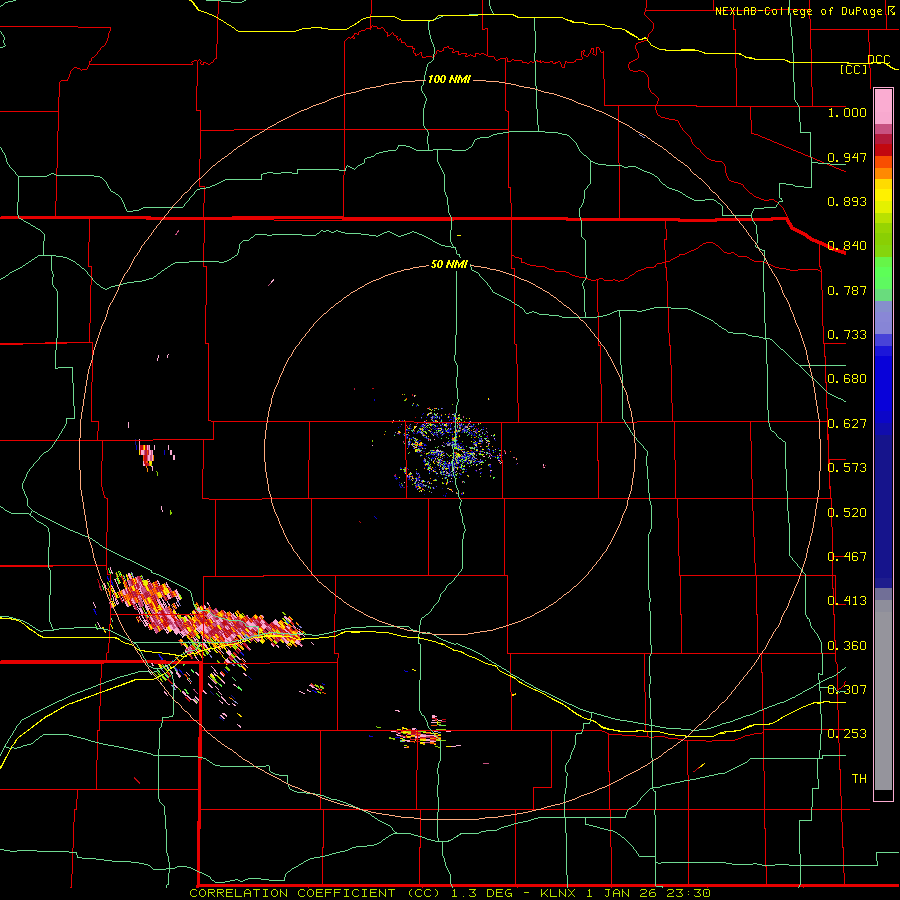Click the 0.787 scale value

(x=847, y=290)
